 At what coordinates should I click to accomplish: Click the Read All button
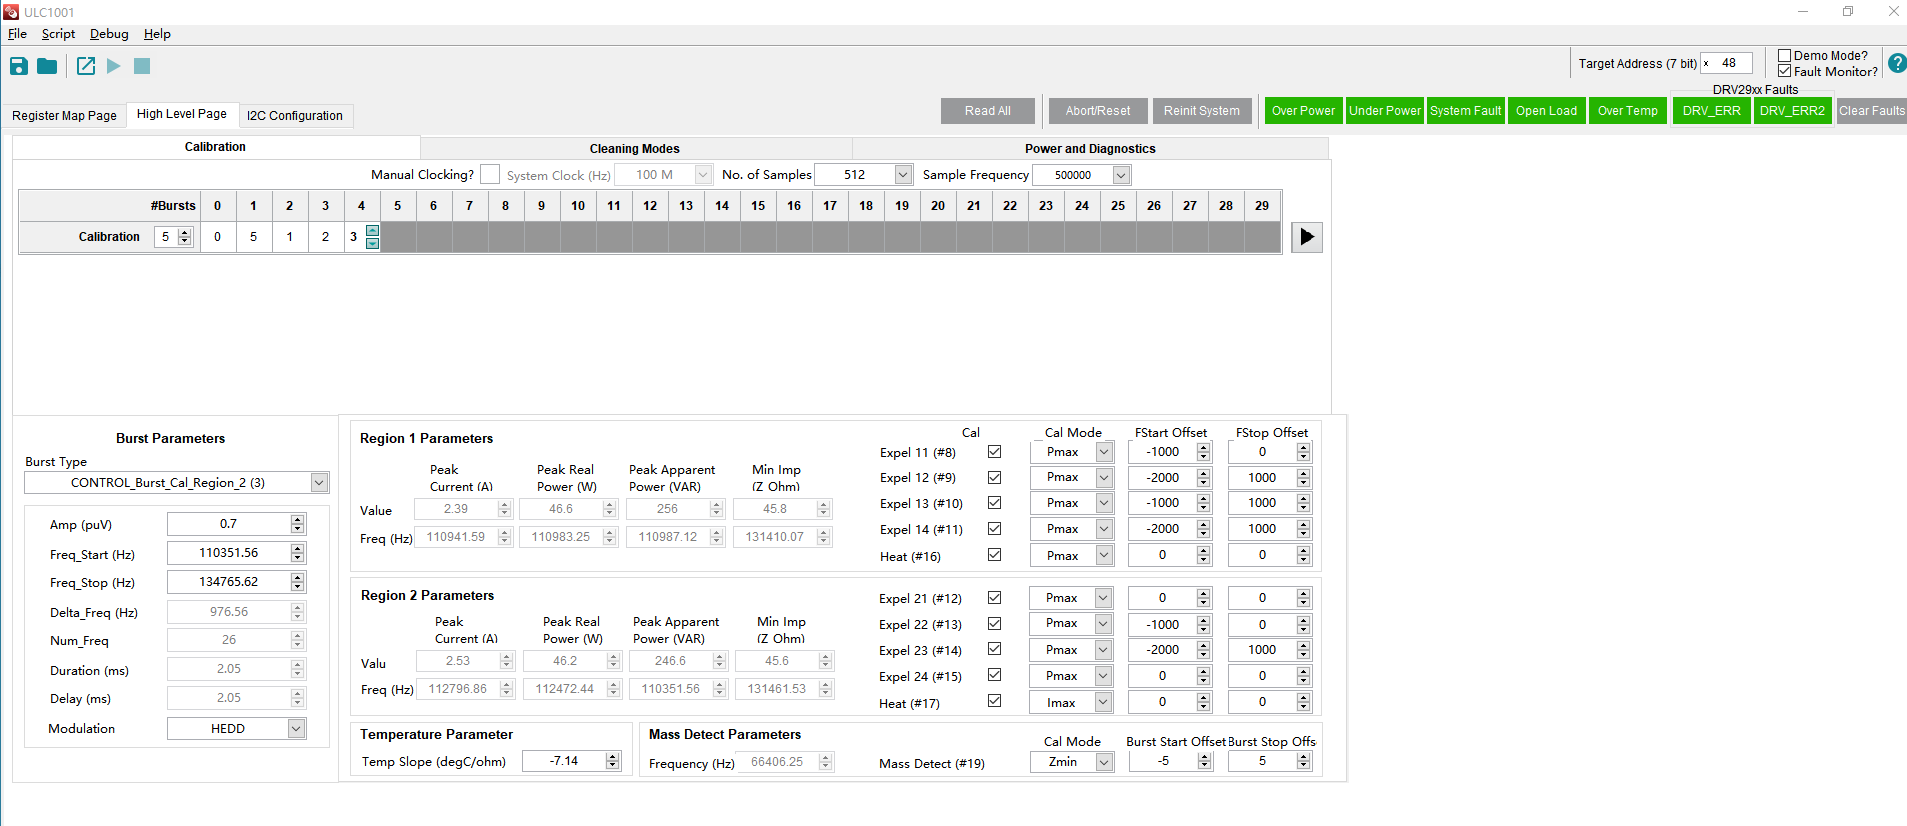click(x=988, y=111)
